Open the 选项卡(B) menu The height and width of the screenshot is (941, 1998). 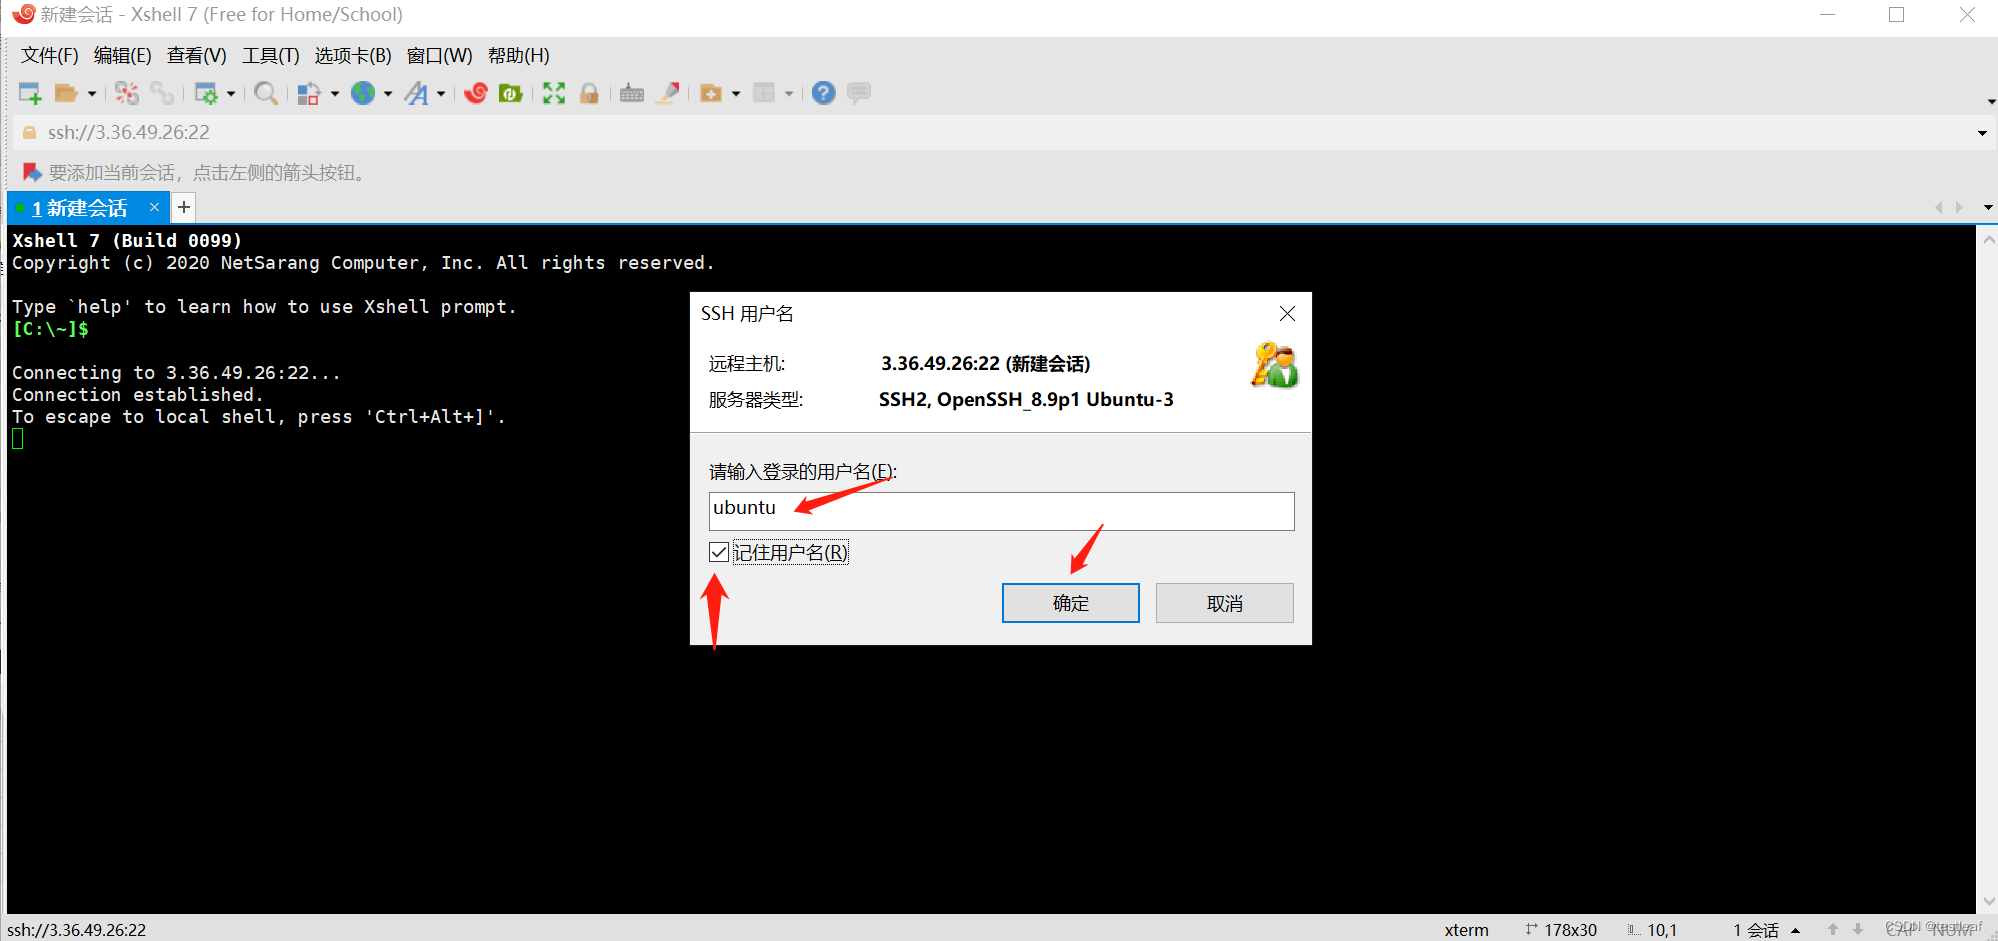pyautogui.click(x=353, y=55)
